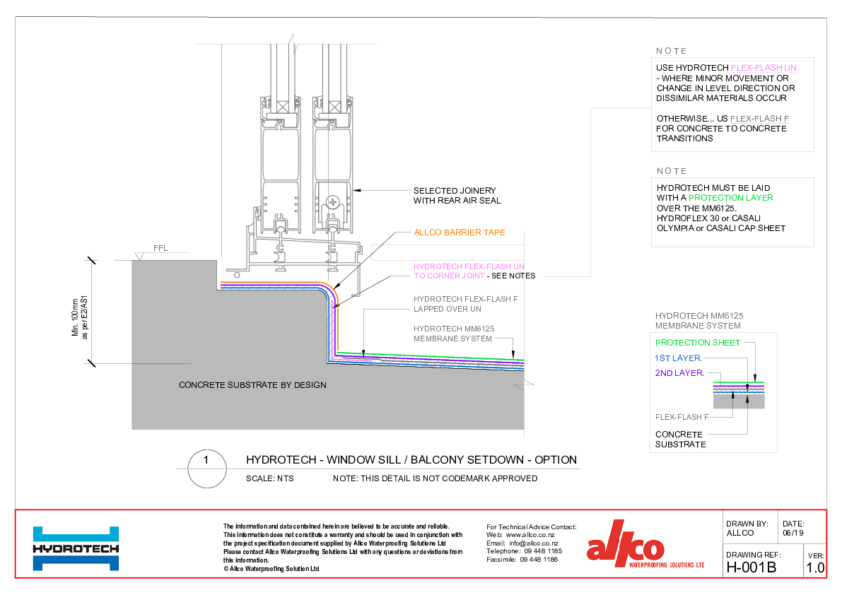Viewport: 842px width, 595px height.
Task: Select the drawing reference H-001B
Action: pyautogui.click(x=751, y=568)
